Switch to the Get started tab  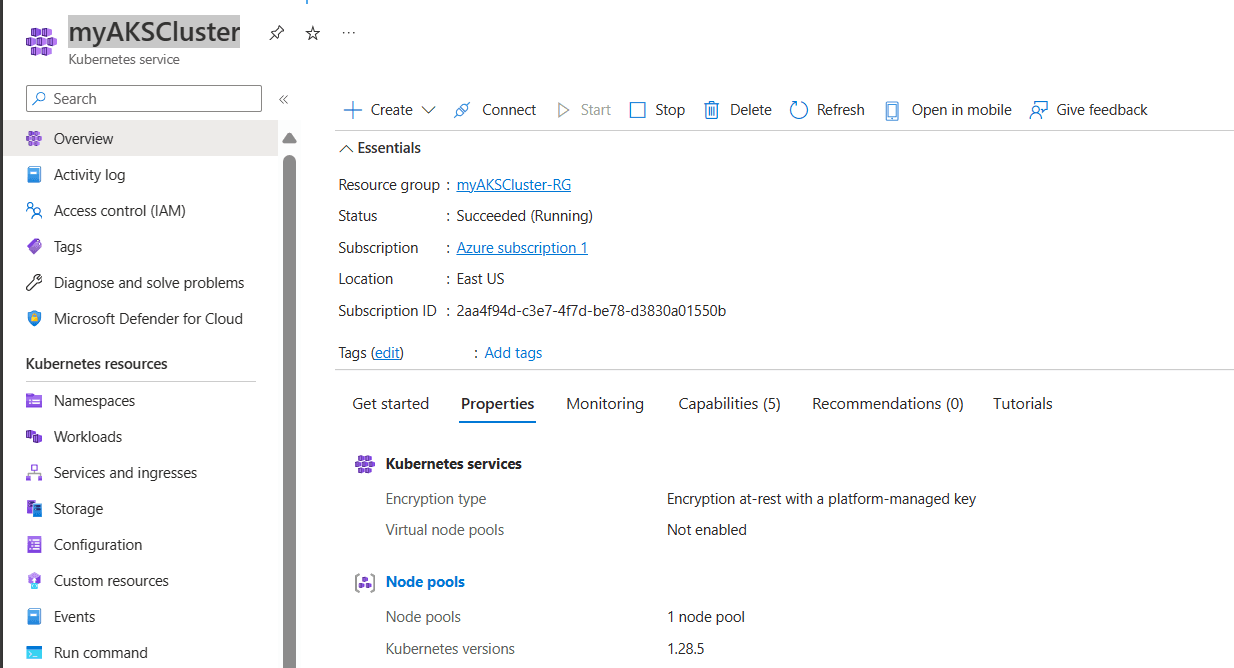click(x=391, y=404)
